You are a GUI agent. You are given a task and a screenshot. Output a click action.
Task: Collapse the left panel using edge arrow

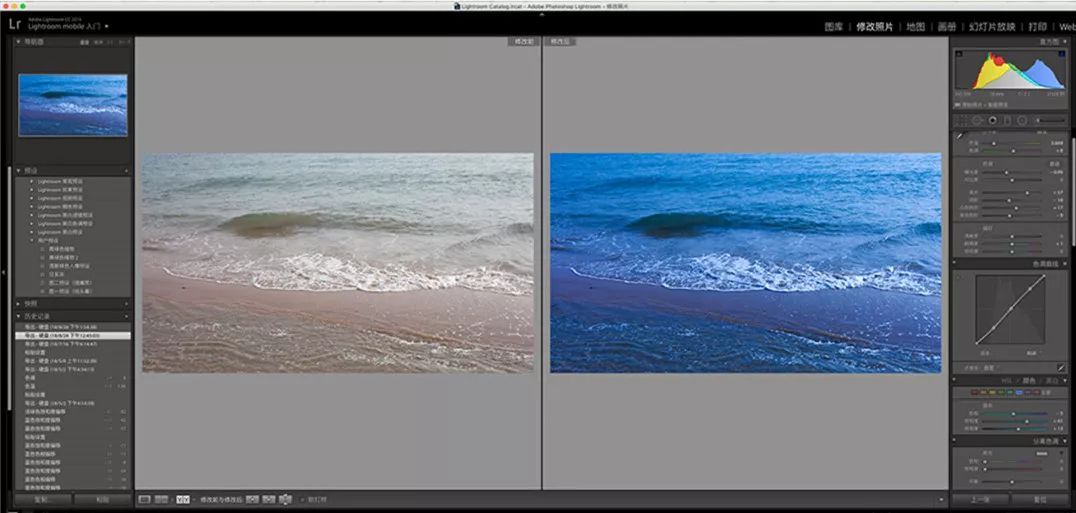4,271
